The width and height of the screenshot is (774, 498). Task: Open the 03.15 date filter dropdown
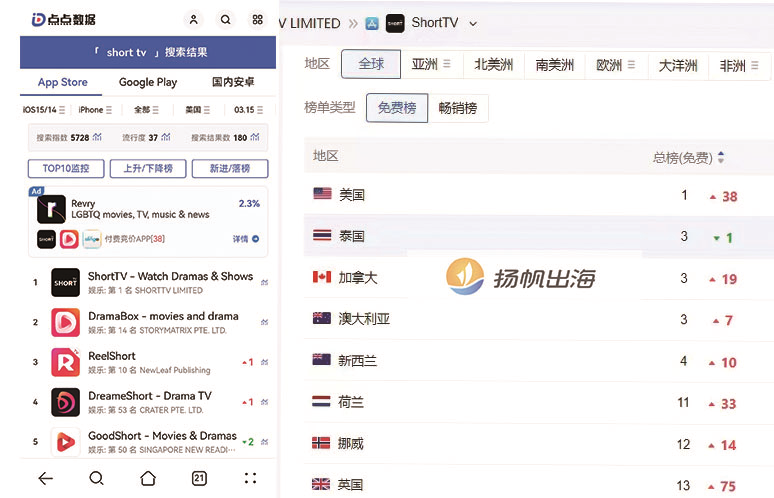(x=248, y=110)
